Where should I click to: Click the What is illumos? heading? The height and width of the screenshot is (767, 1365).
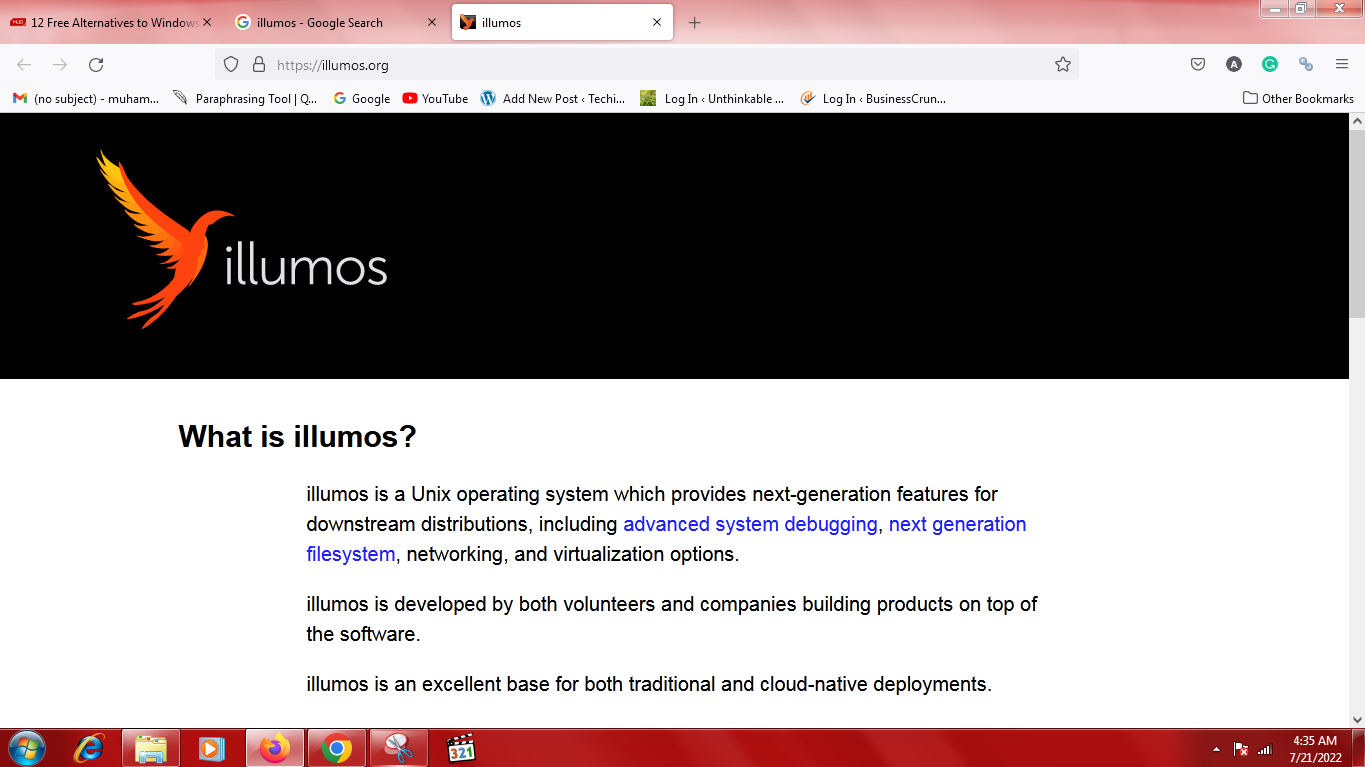click(297, 437)
